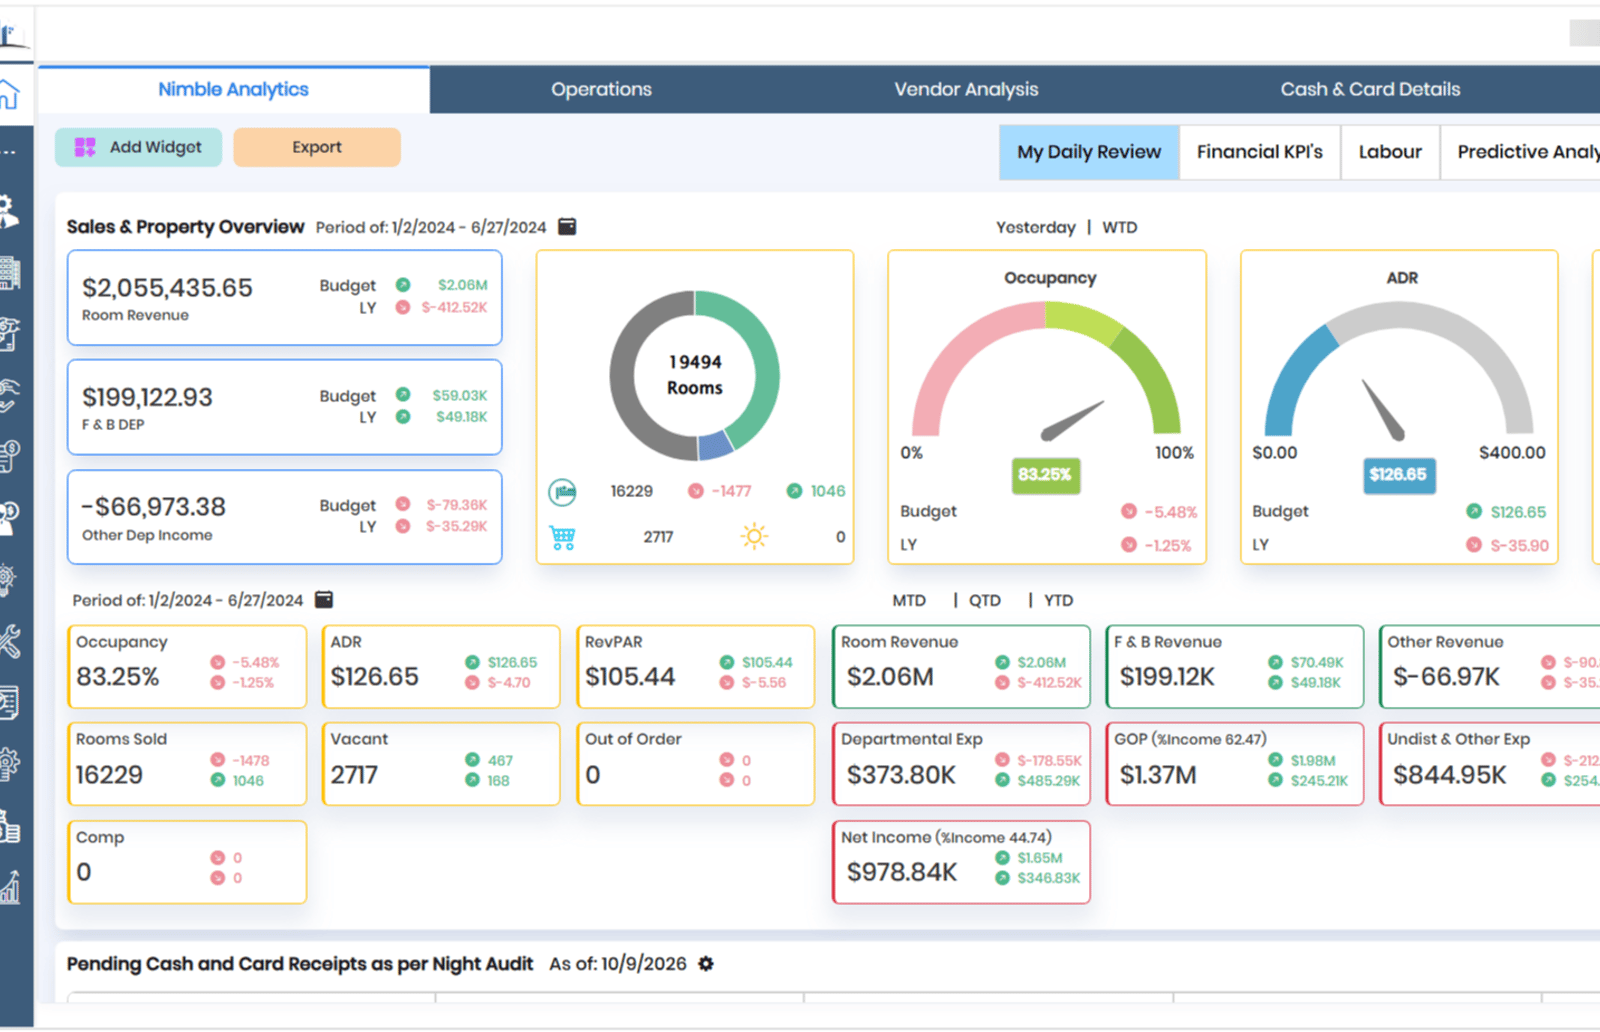Open the Predictive Analytics tab
The image size is (1600, 1032).
(x=1521, y=152)
